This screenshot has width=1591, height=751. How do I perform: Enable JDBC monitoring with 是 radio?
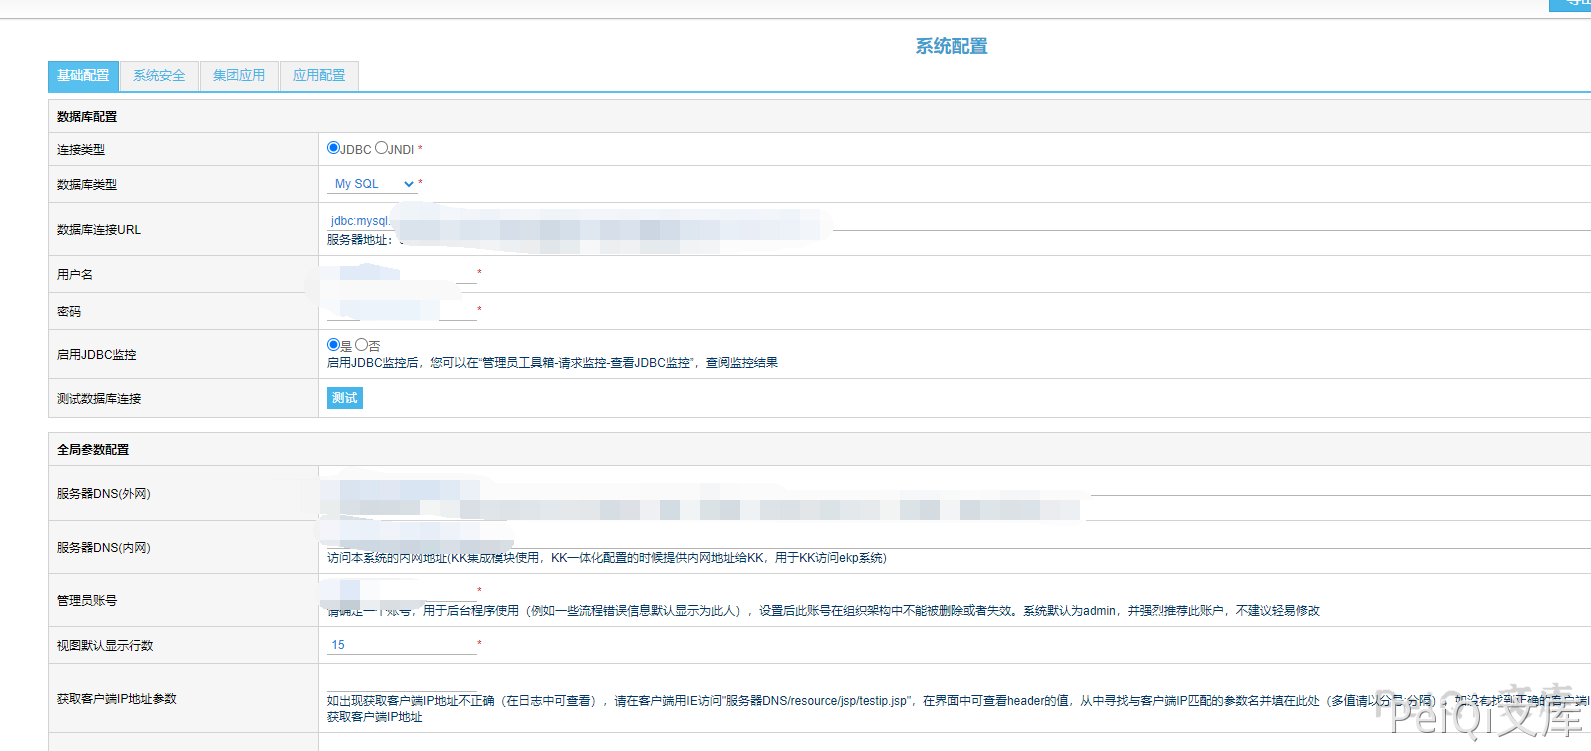[333, 344]
